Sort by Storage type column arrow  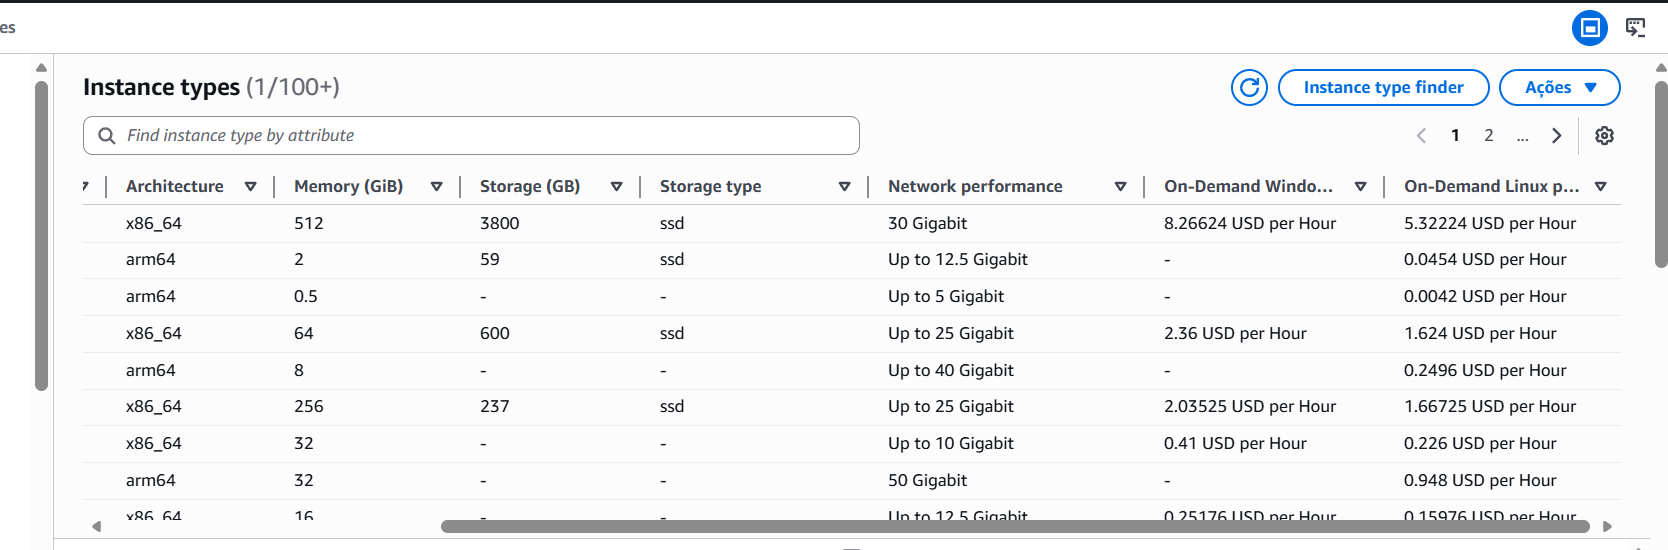845,187
